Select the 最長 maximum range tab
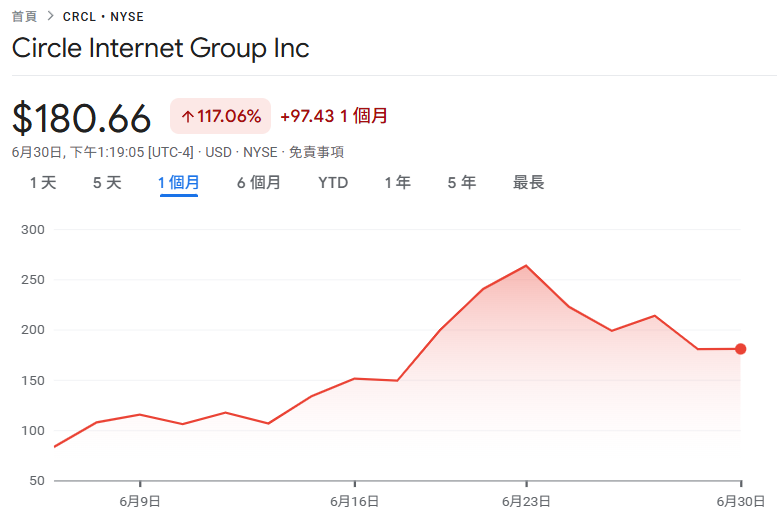Viewport: 777px width, 524px height. [528, 183]
